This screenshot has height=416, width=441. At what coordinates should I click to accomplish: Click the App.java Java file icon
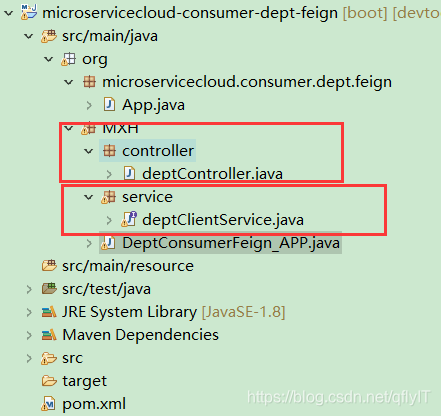click(x=109, y=104)
